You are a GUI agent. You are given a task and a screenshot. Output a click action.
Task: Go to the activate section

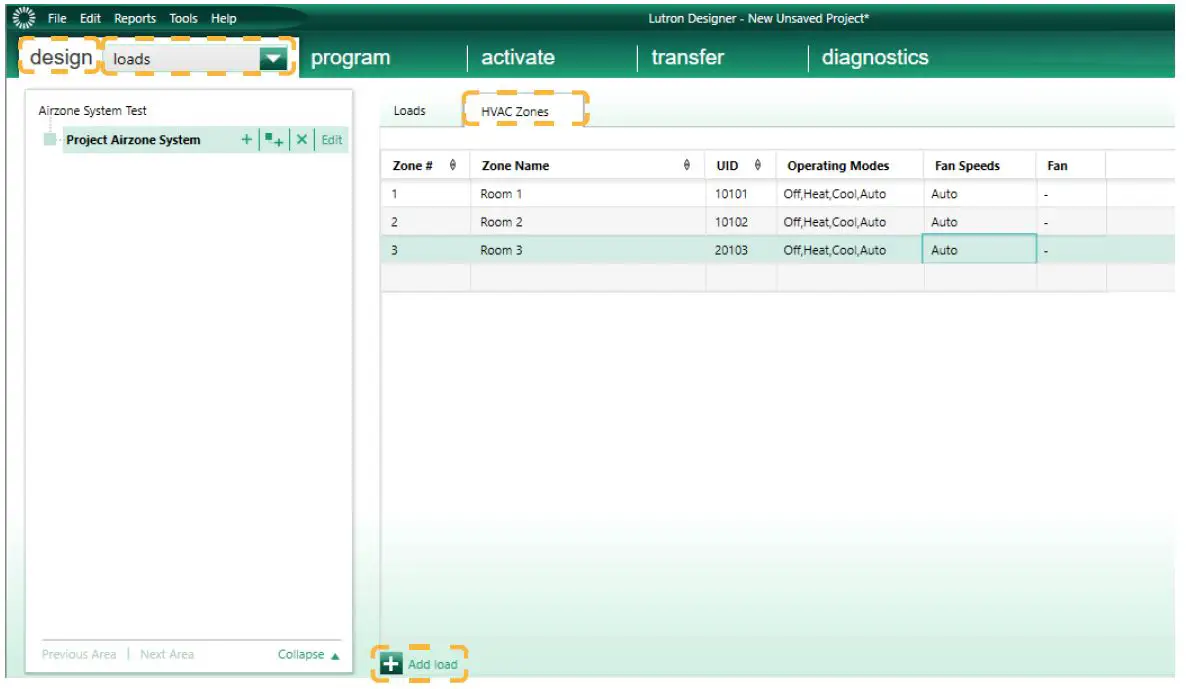518,57
